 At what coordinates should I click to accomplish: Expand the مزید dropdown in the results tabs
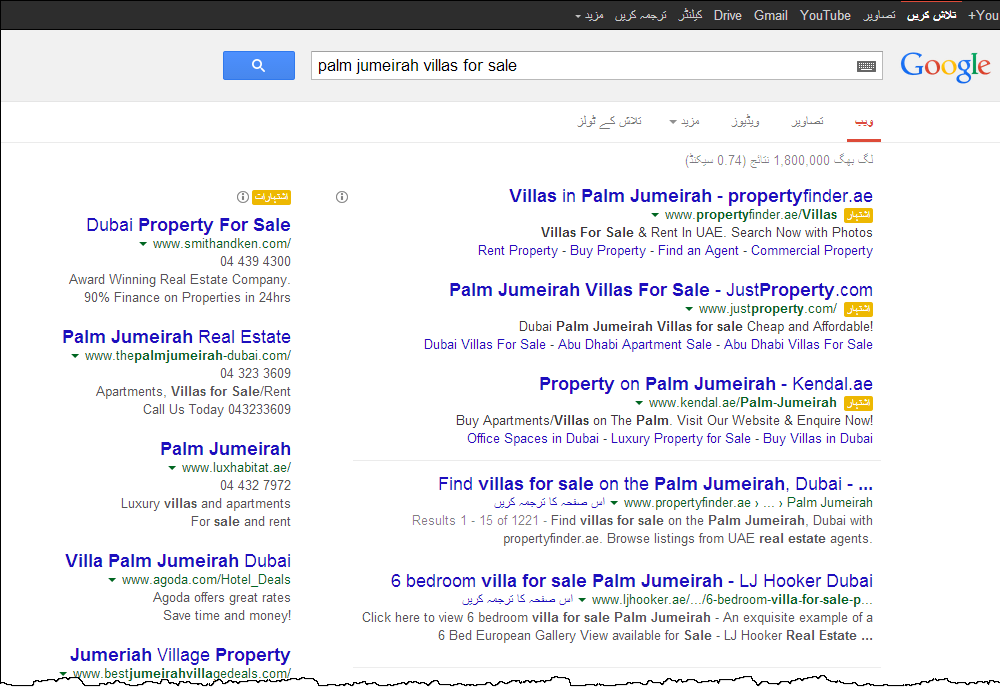point(684,121)
